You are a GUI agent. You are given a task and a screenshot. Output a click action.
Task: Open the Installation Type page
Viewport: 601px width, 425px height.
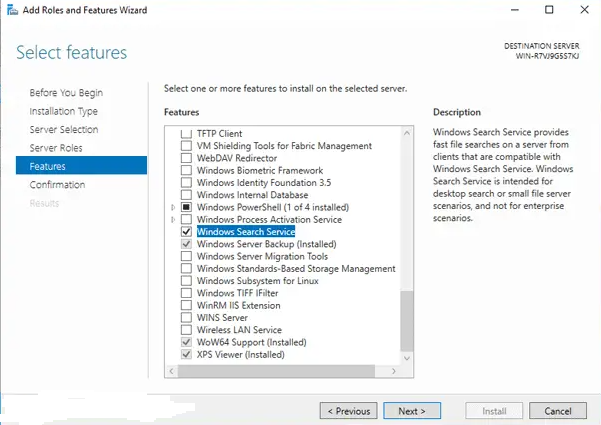64,111
